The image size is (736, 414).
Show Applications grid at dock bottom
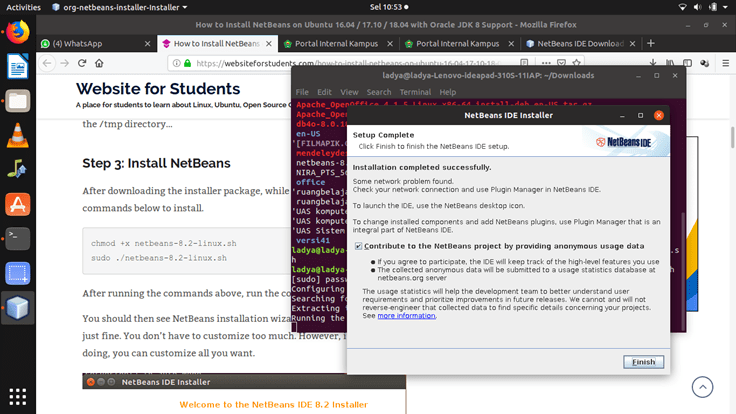coord(18,395)
